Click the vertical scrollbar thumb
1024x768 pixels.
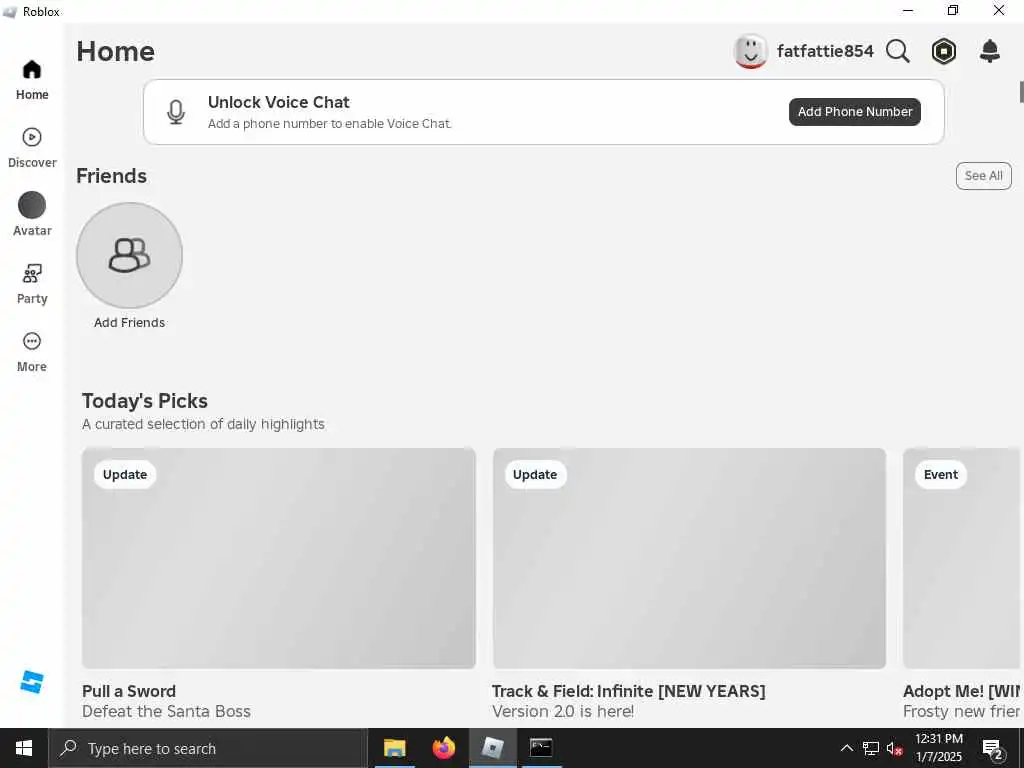pos(1021,91)
